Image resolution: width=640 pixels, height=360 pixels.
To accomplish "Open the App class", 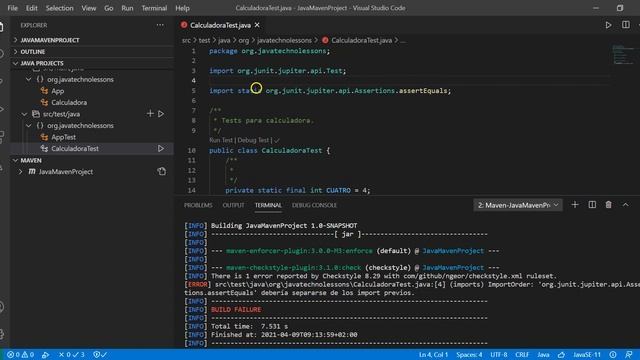I will click(x=58, y=91).
